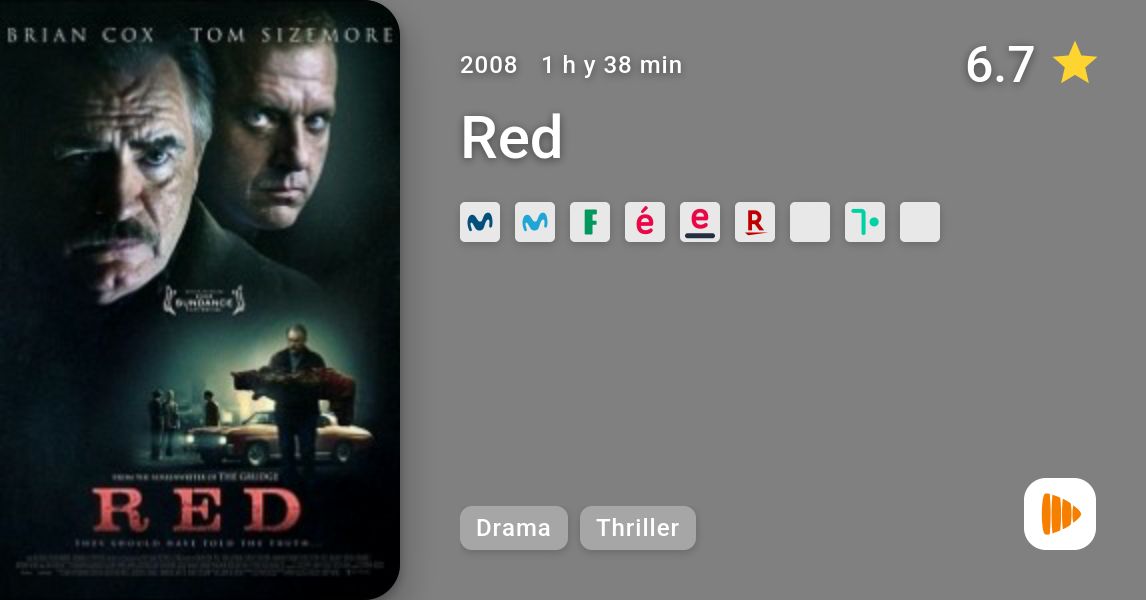Open the light blue Movistar provider icon
Viewport: 1146px width, 600px height.
point(535,222)
